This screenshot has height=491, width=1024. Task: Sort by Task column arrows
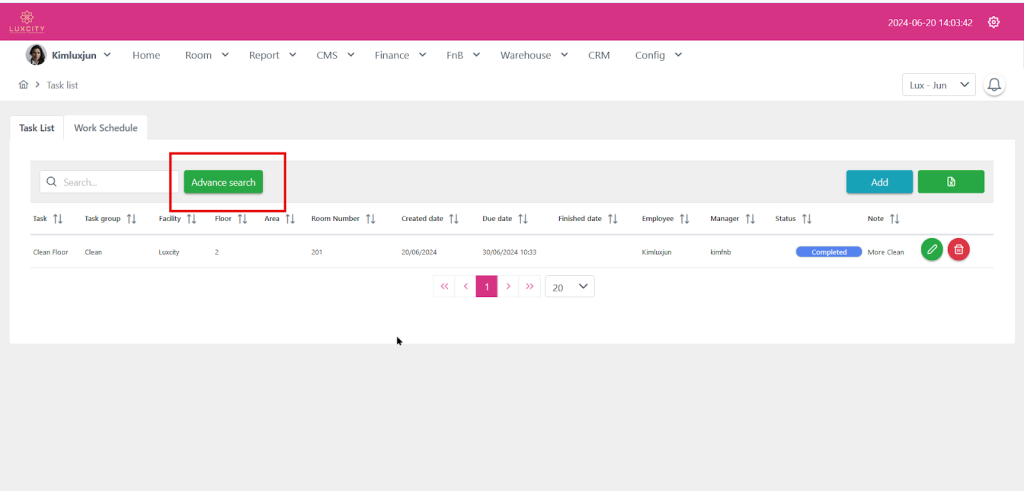pos(57,218)
